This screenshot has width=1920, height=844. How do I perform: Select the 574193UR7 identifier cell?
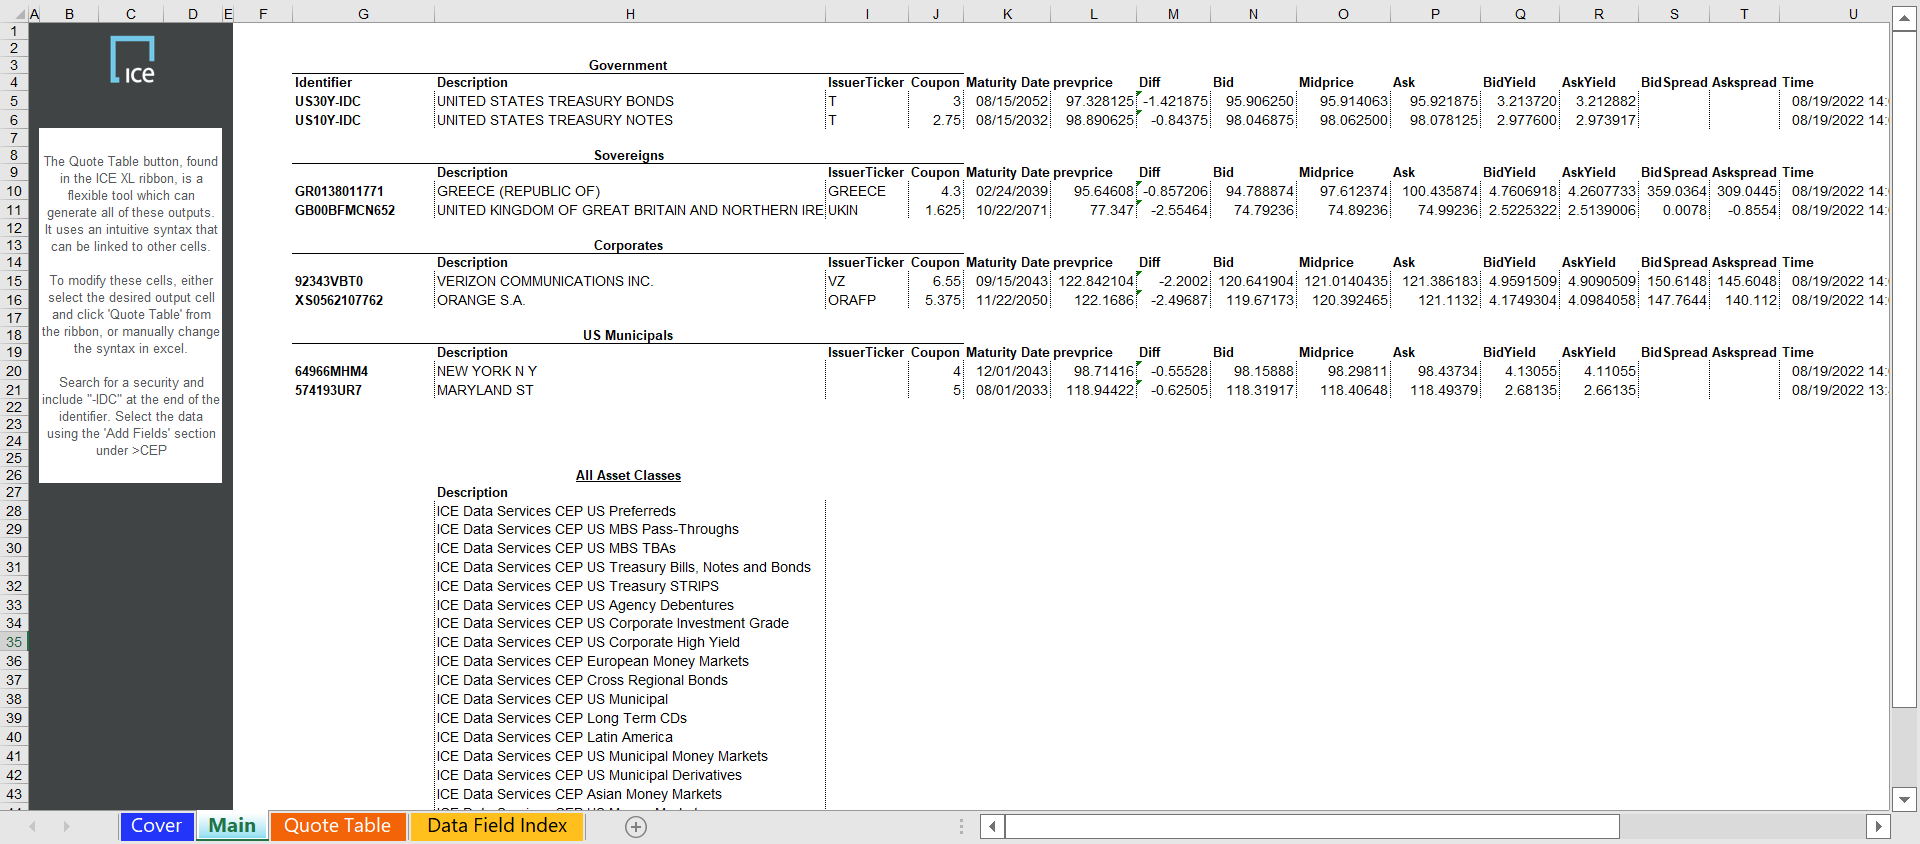click(363, 390)
